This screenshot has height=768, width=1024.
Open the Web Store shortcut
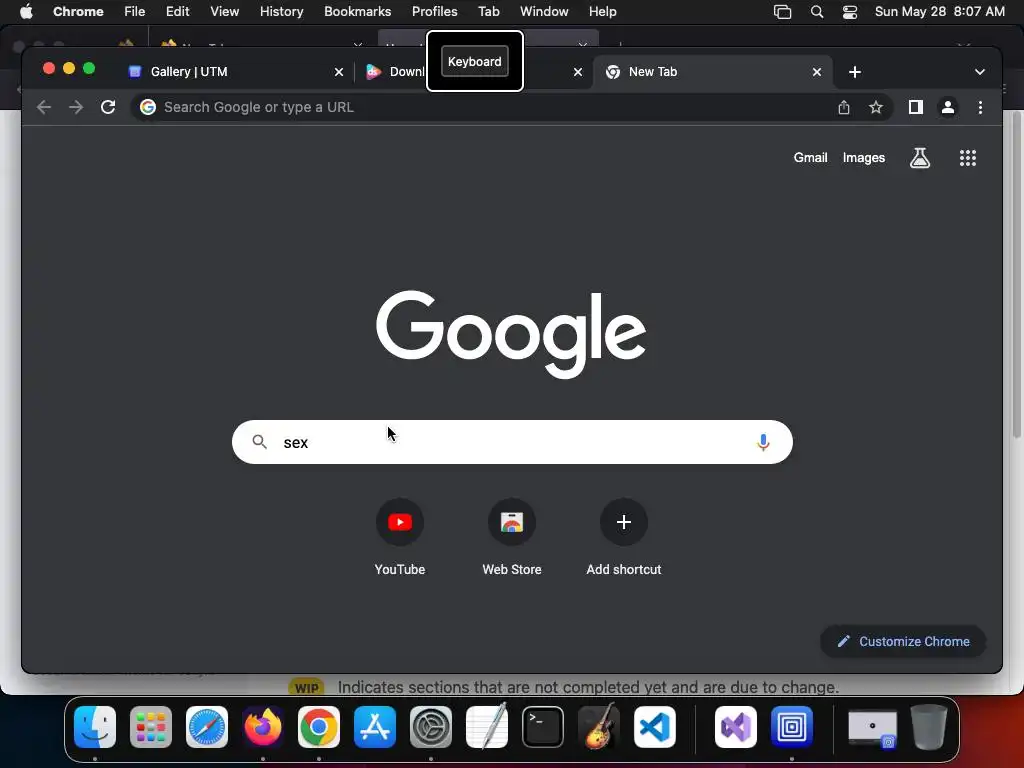512,537
